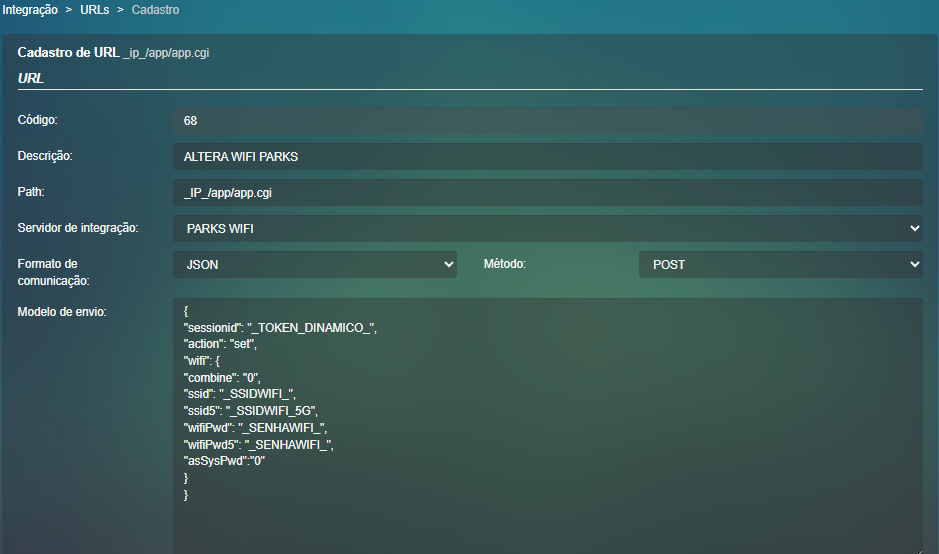Viewport: 939px width, 554px height.
Task: Select the URL section tab heading
Action: click(31, 78)
